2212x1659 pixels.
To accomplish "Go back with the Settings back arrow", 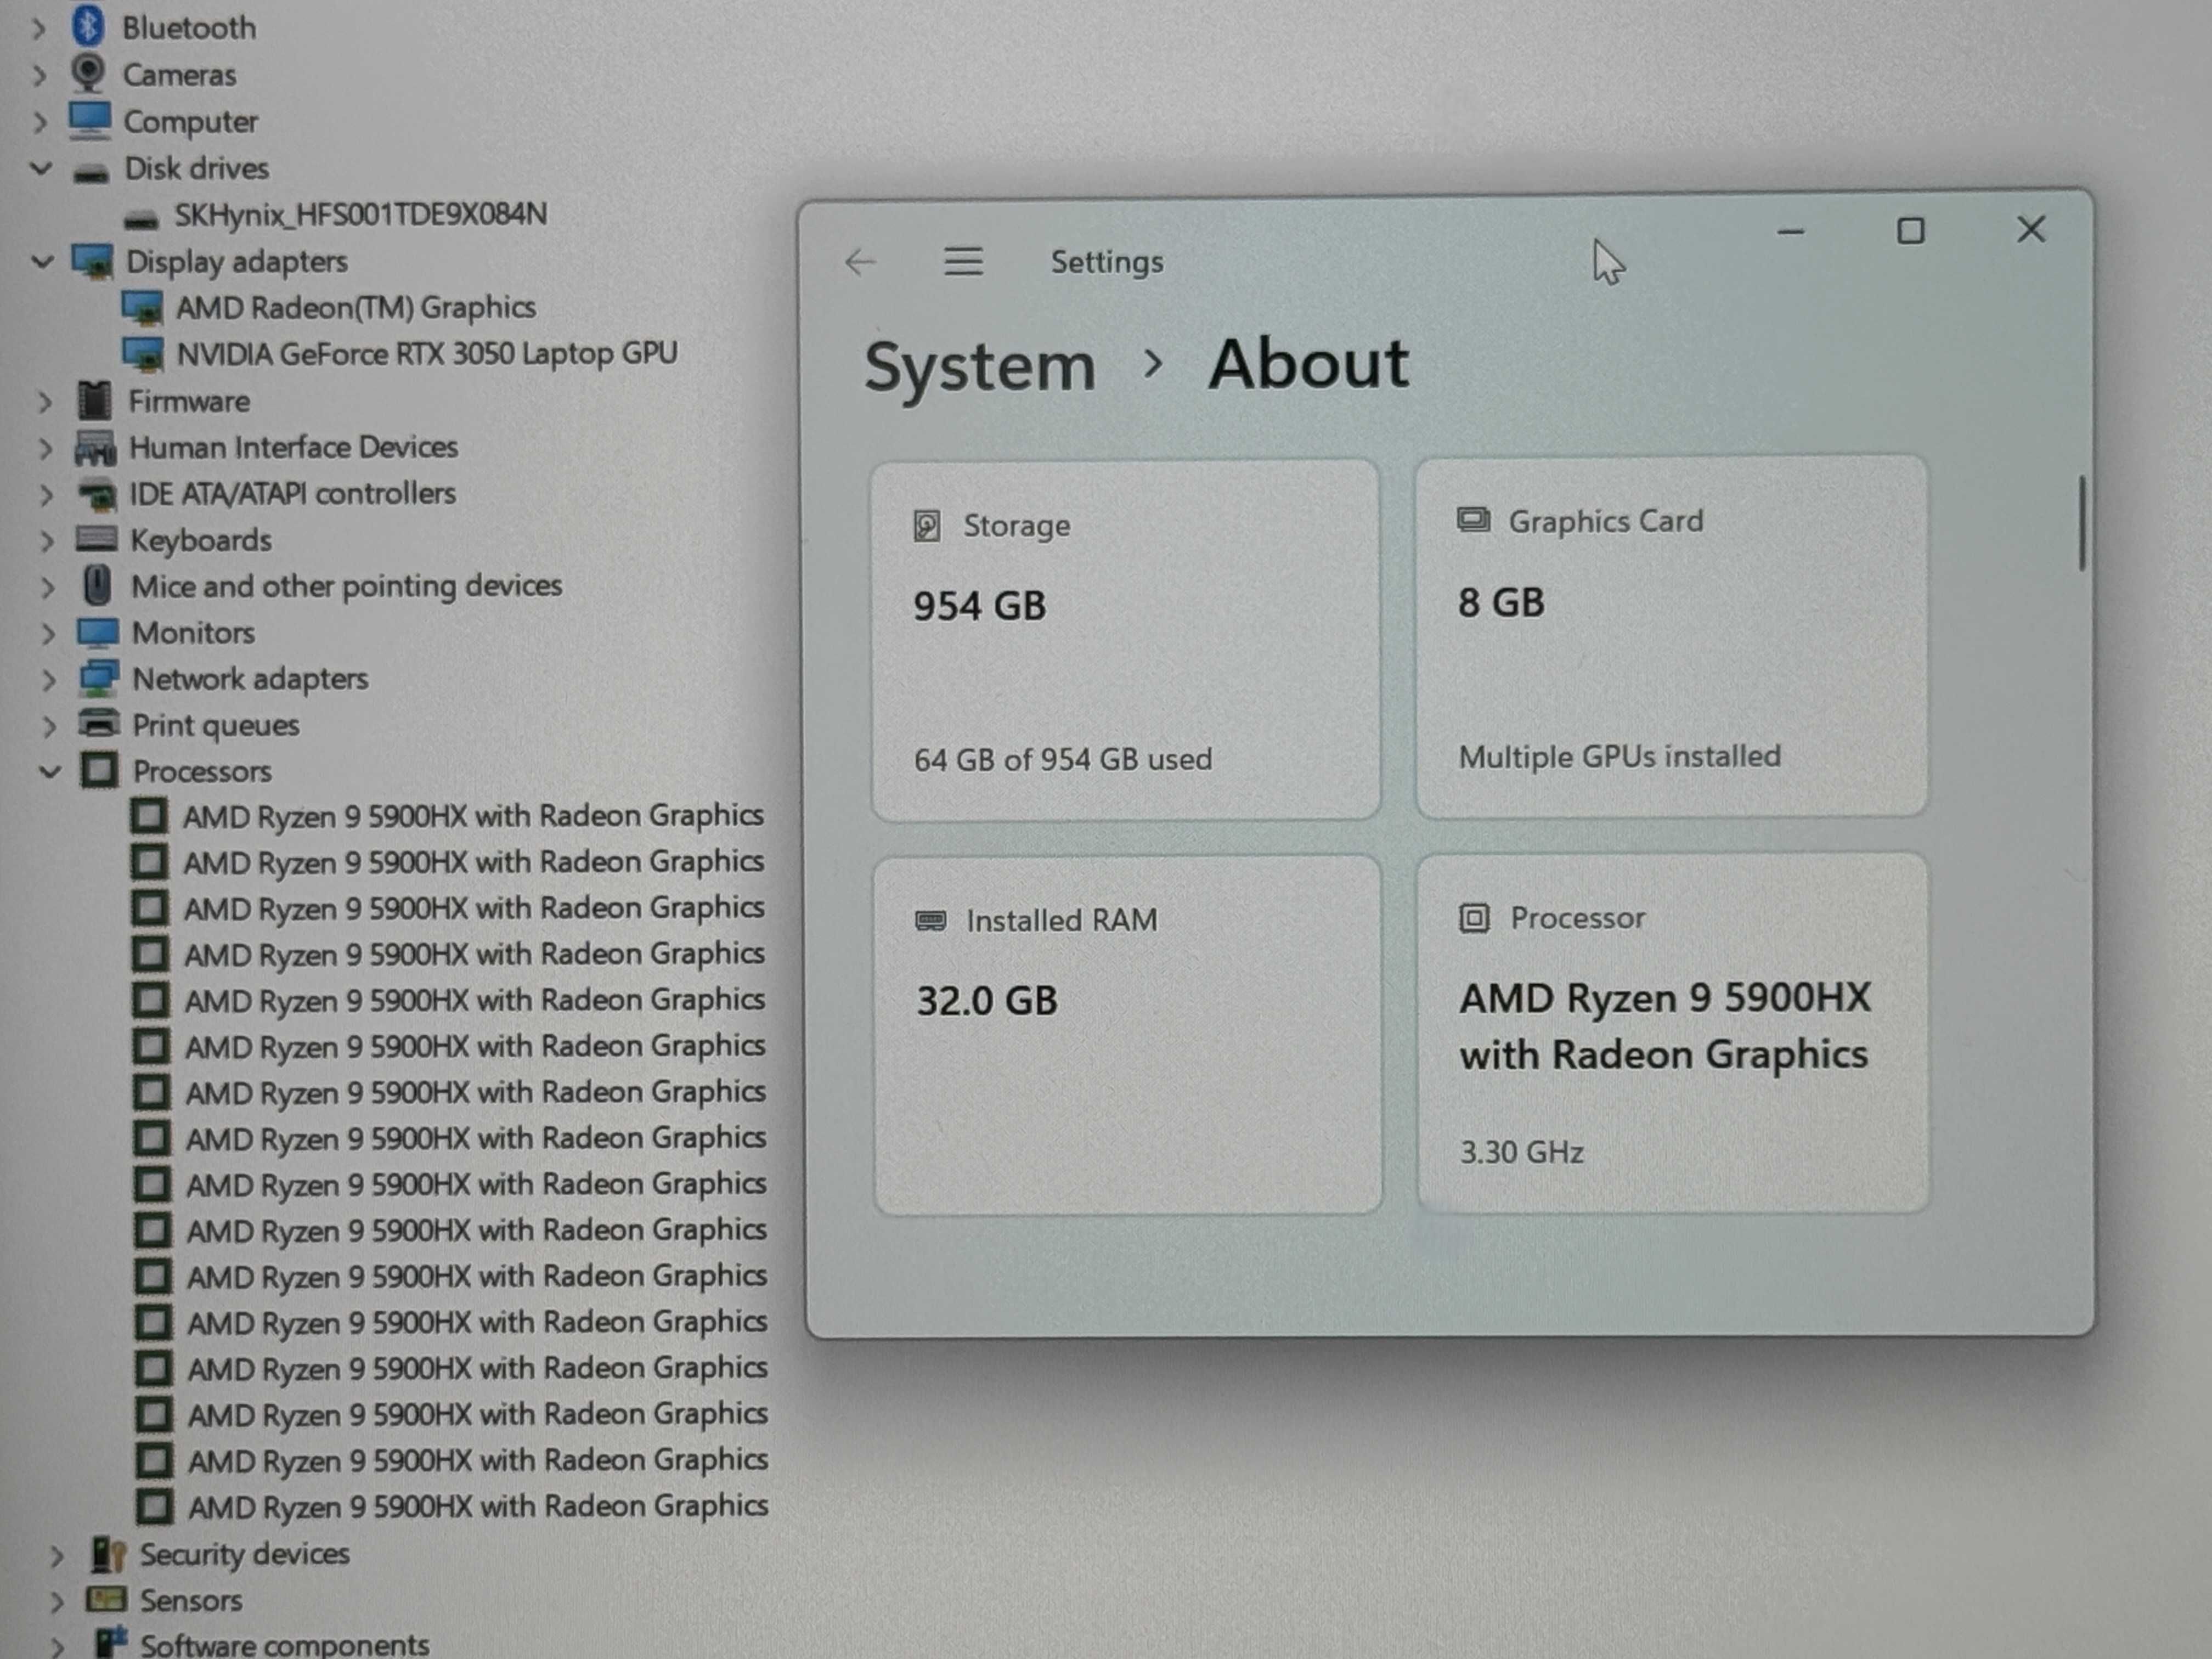I will point(860,263).
